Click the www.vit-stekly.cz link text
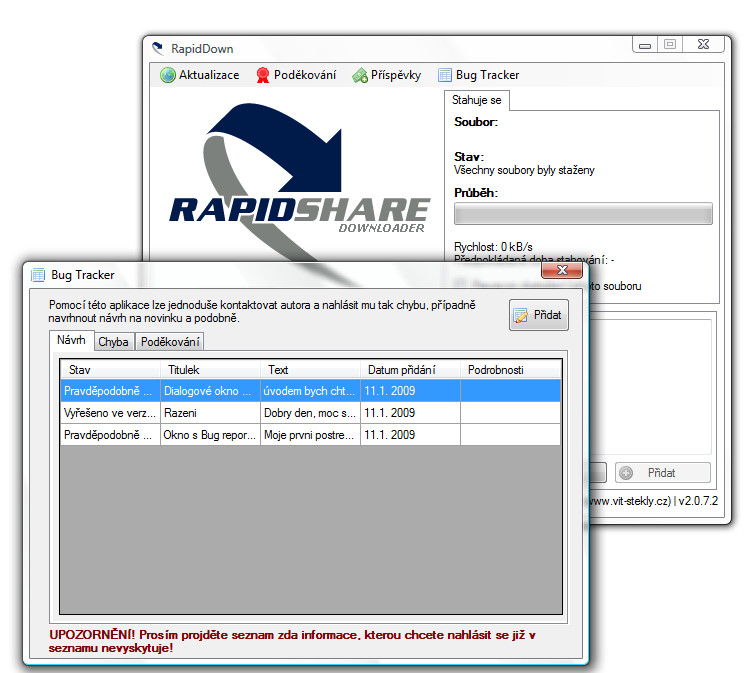The image size is (752, 673). [x=629, y=501]
